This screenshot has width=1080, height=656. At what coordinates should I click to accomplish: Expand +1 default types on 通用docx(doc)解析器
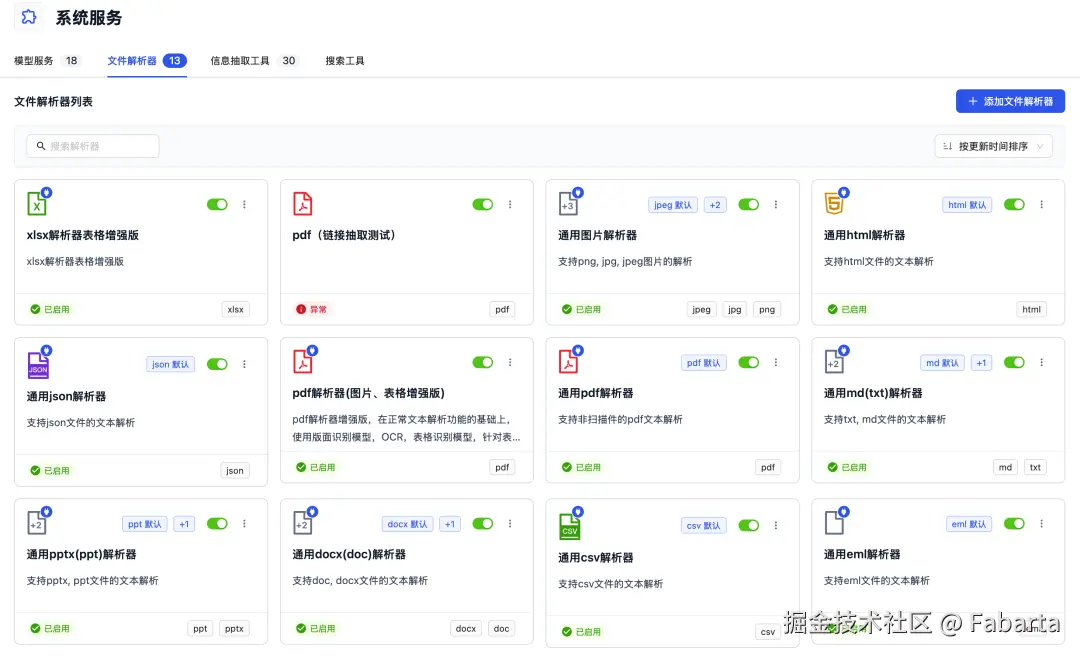pos(450,524)
